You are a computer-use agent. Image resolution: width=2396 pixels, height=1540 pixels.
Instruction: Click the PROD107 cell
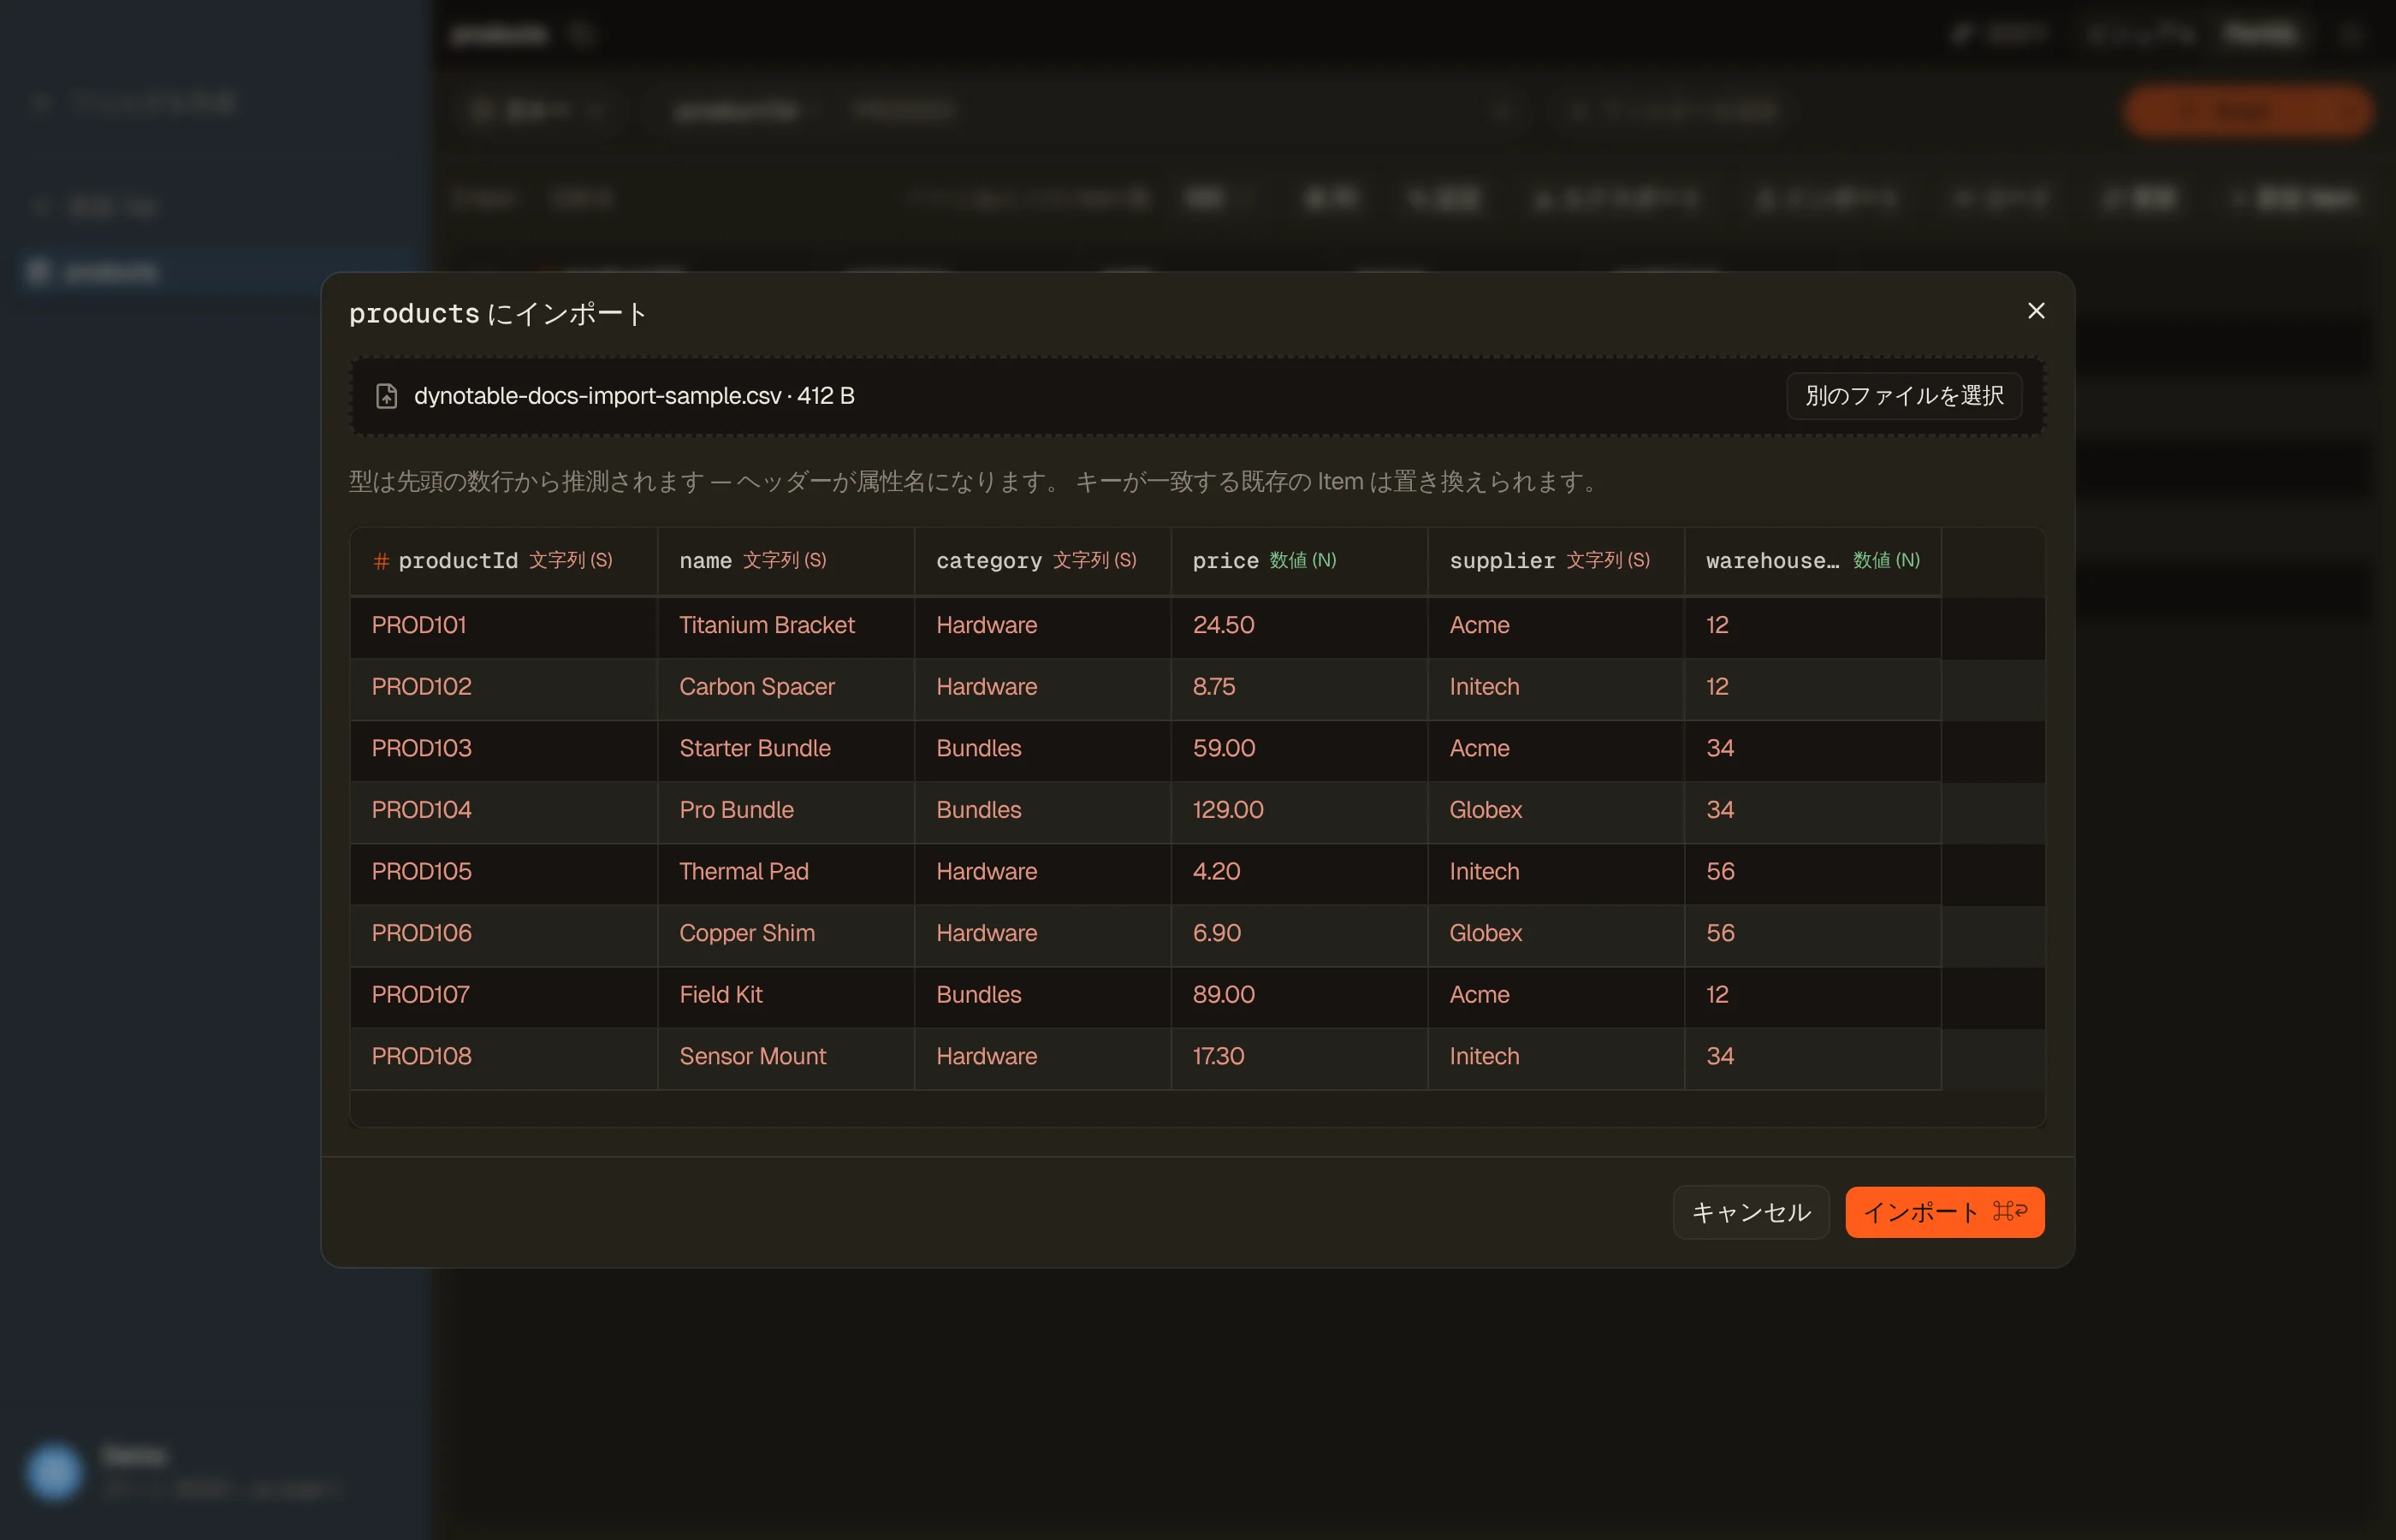[504, 996]
